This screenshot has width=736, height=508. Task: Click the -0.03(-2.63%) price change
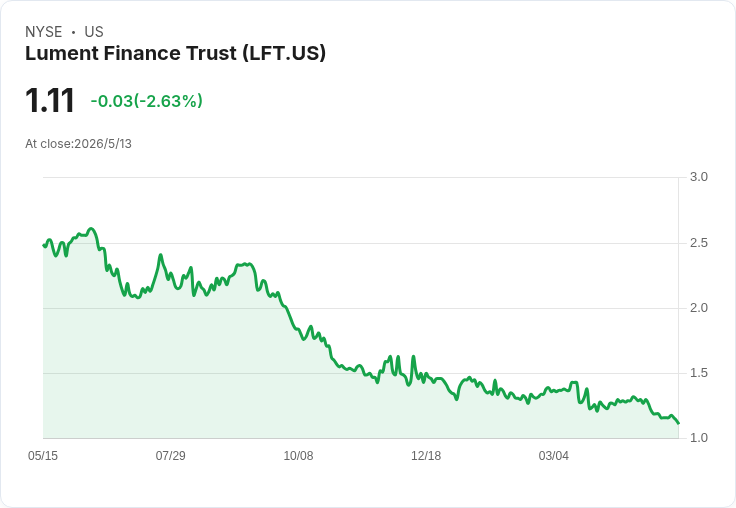(x=146, y=101)
